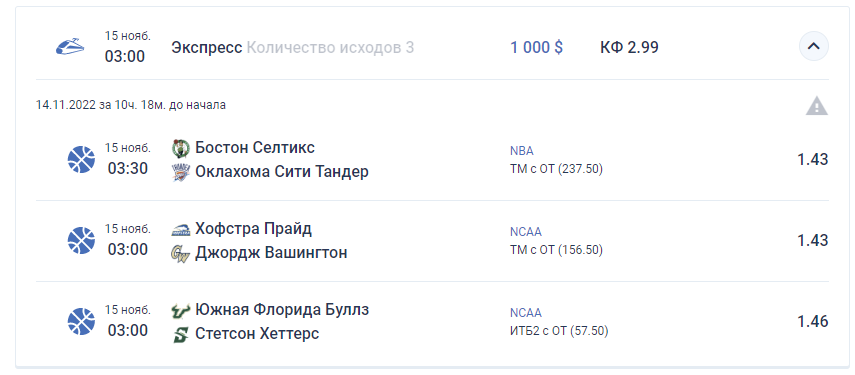Click basketball icon for Boston Celtics match
The image size is (855, 375).
coord(81,160)
